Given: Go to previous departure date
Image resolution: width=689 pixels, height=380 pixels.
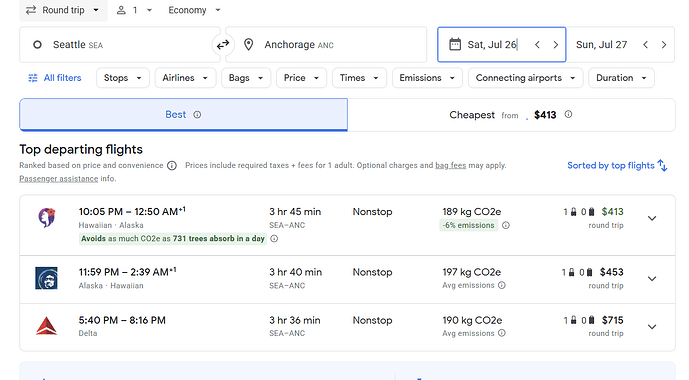Looking at the screenshot, I should click(x=537, y=45).
